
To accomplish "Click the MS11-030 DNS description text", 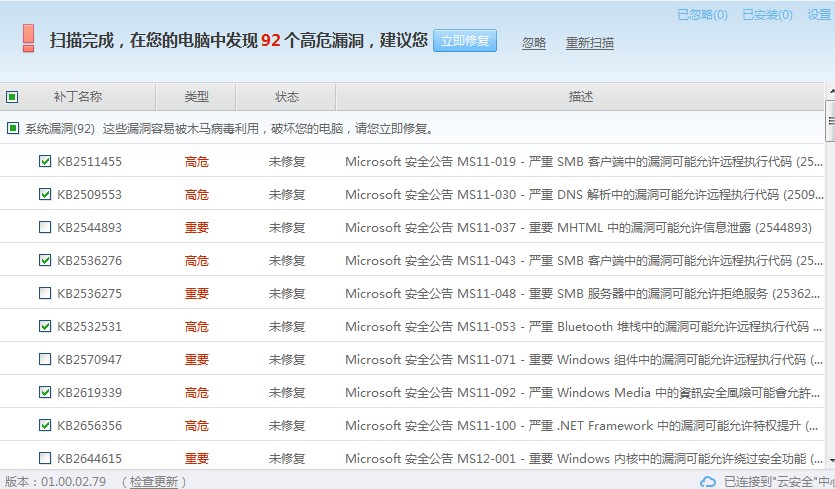I will pyautogui.click(x=584, y=194).
